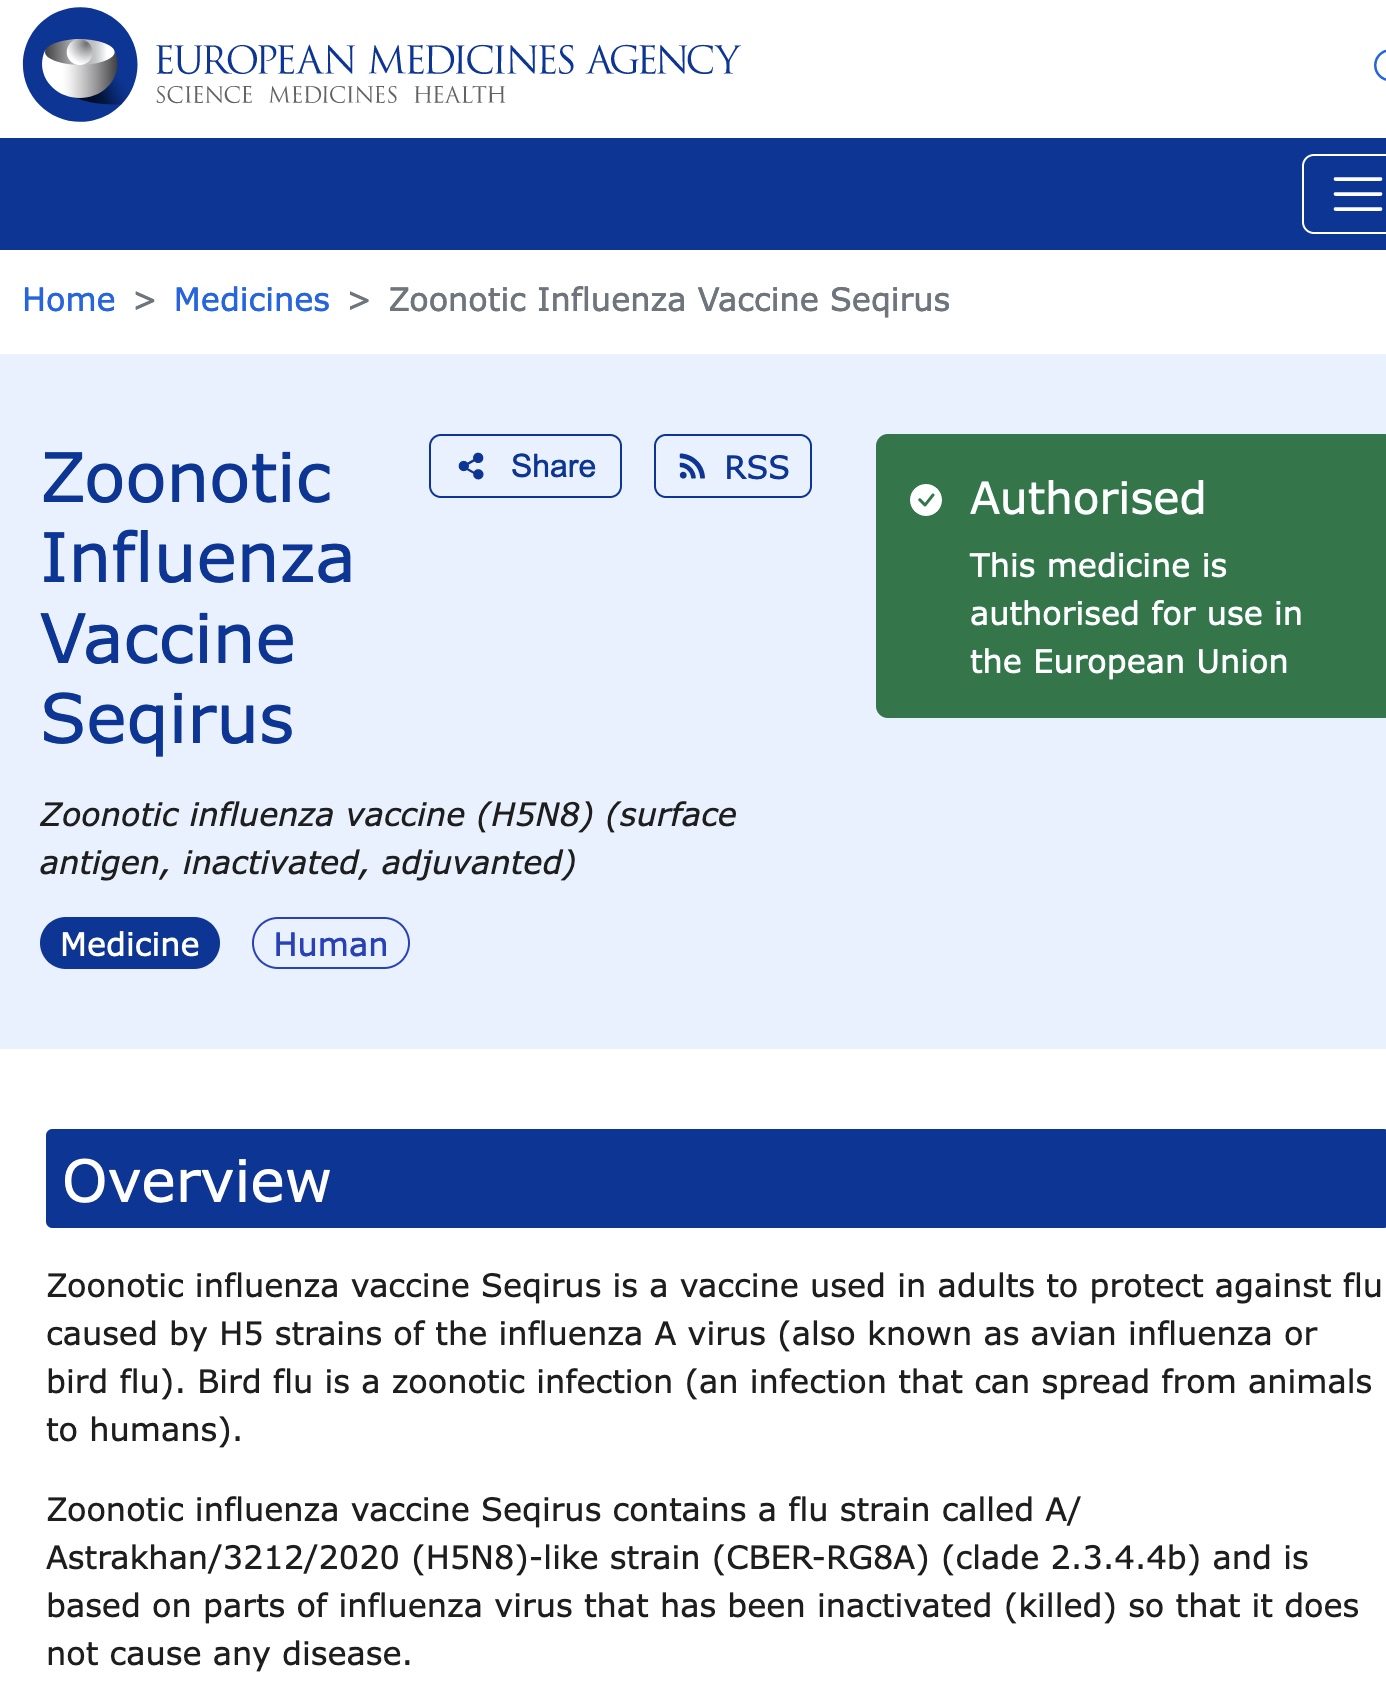Click the paragraph mentioning the Astrakhan strain

pos(702,1581)
